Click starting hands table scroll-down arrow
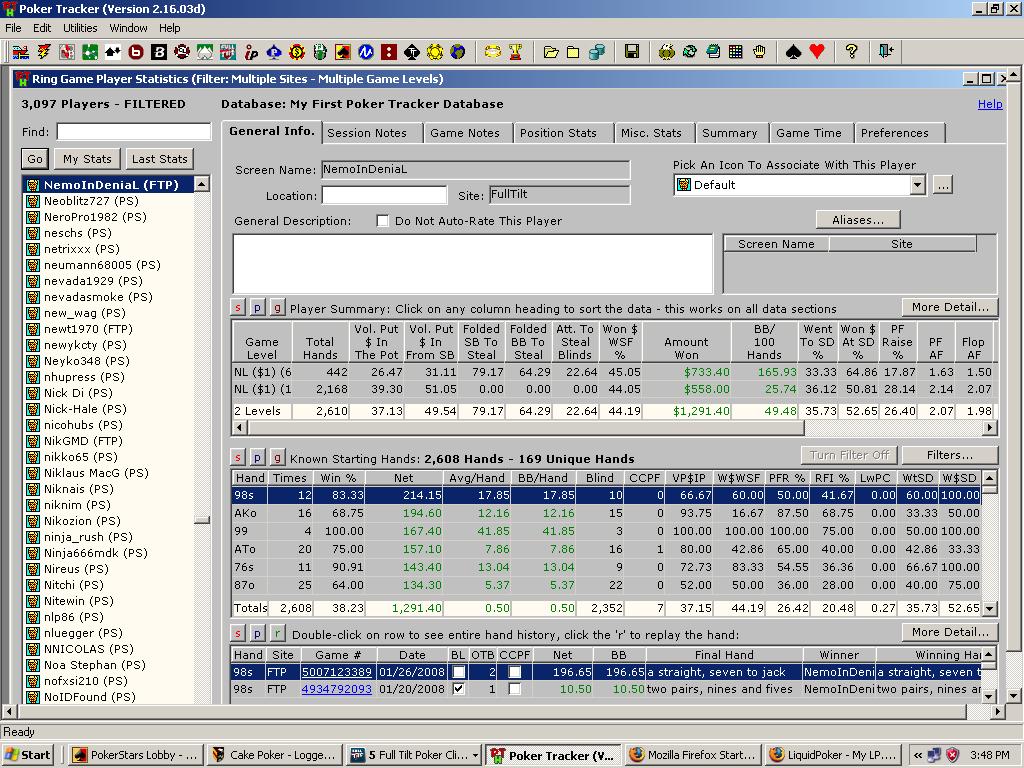Image resolution: width=1024 pixels, height=768 pixels. [989, 608]
